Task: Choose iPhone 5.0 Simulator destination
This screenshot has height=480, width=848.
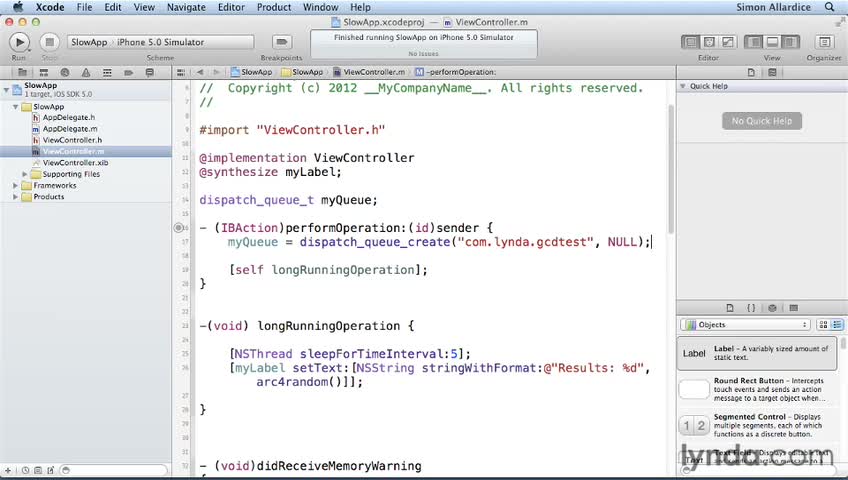Action: [161, 42]
